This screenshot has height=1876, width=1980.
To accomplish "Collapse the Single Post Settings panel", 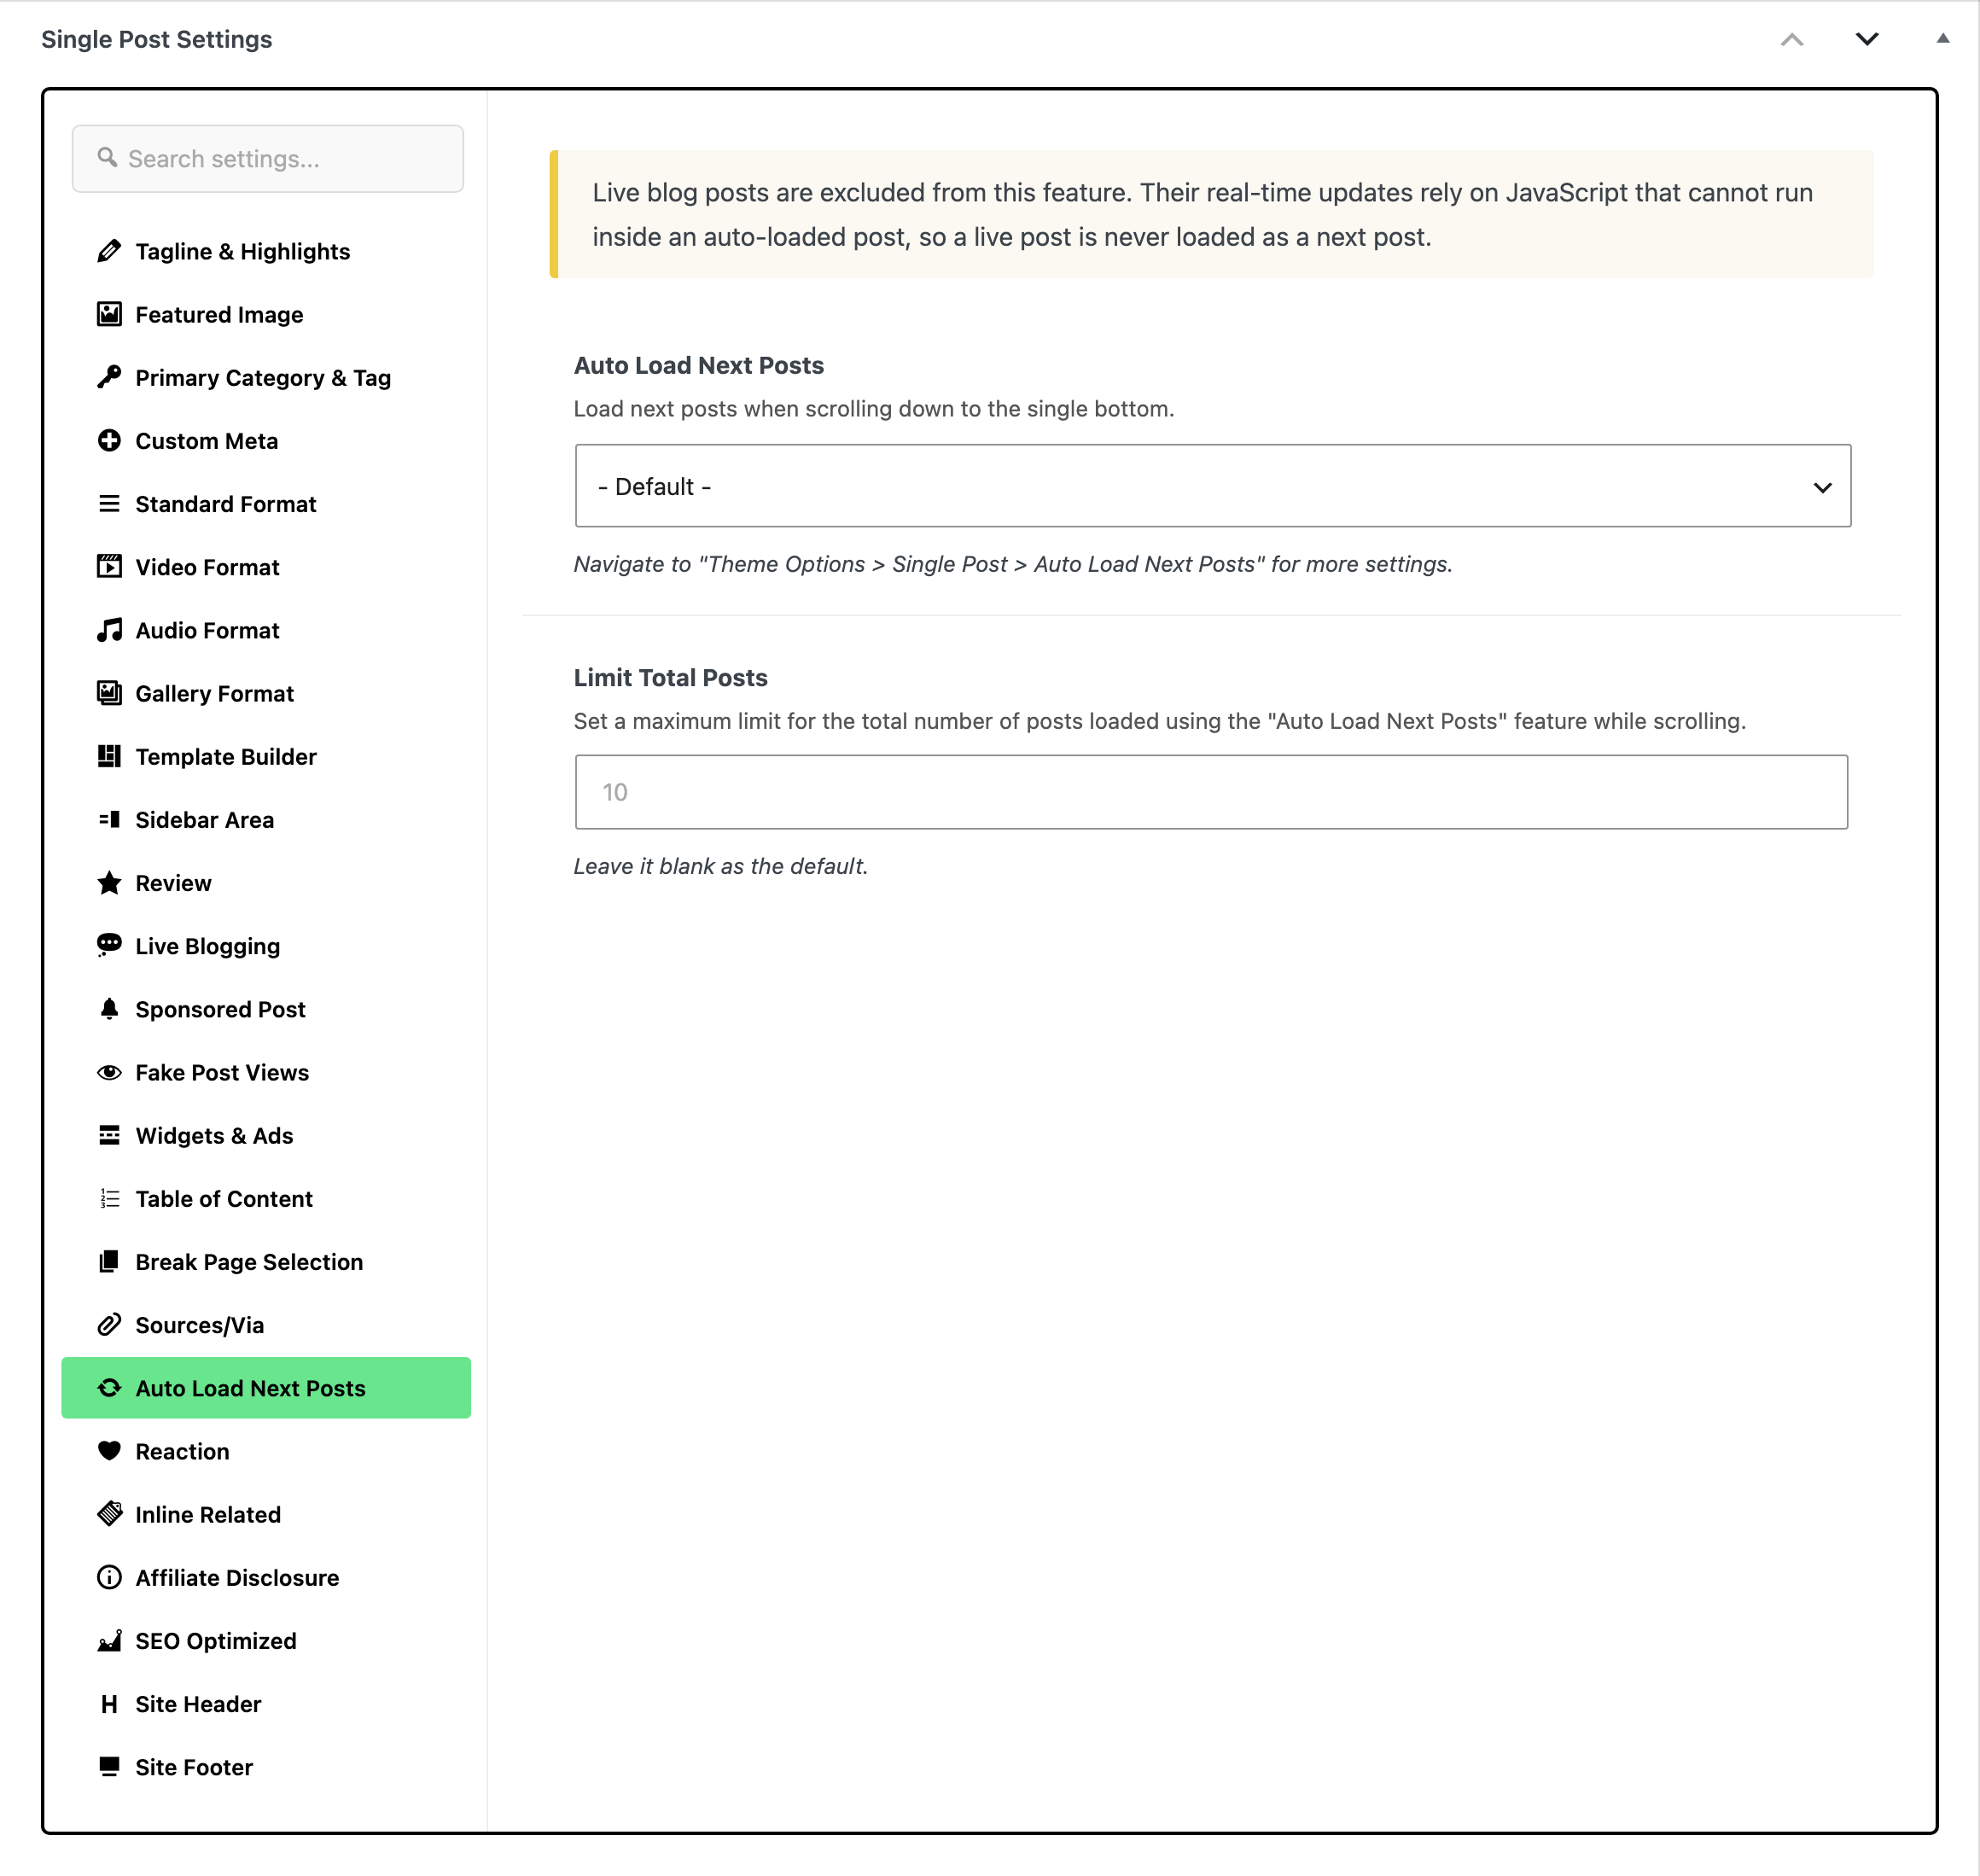I will (x=1942, y=39).
